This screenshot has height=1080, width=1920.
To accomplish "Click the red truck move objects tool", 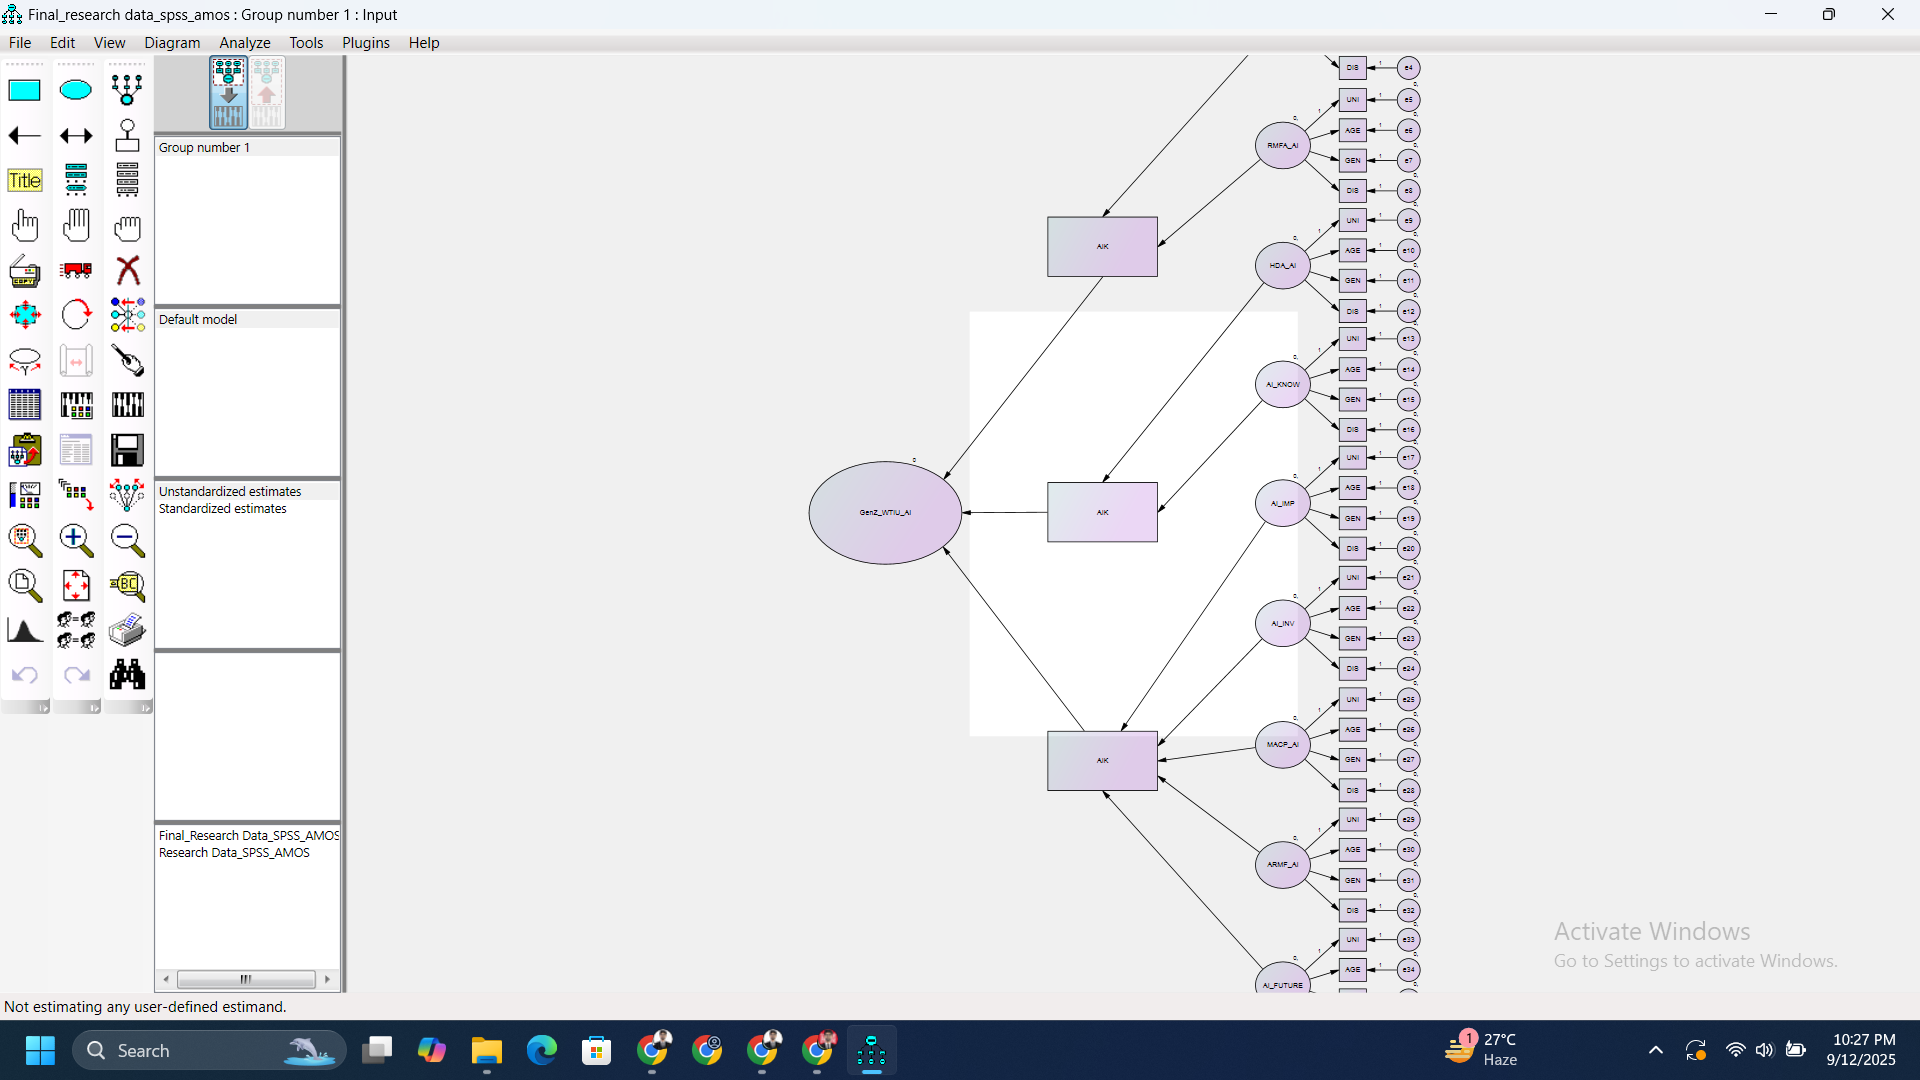I will [76, 270].
